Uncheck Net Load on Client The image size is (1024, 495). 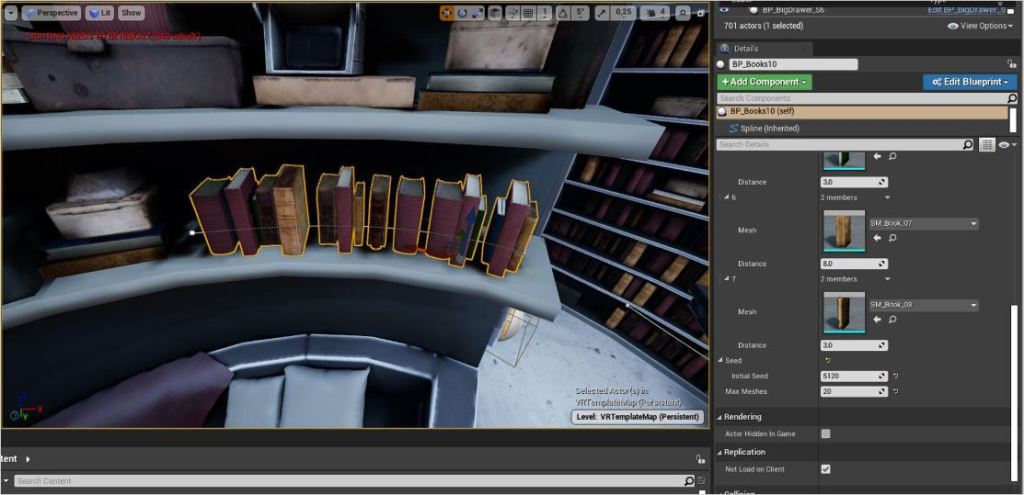point(825,468)
